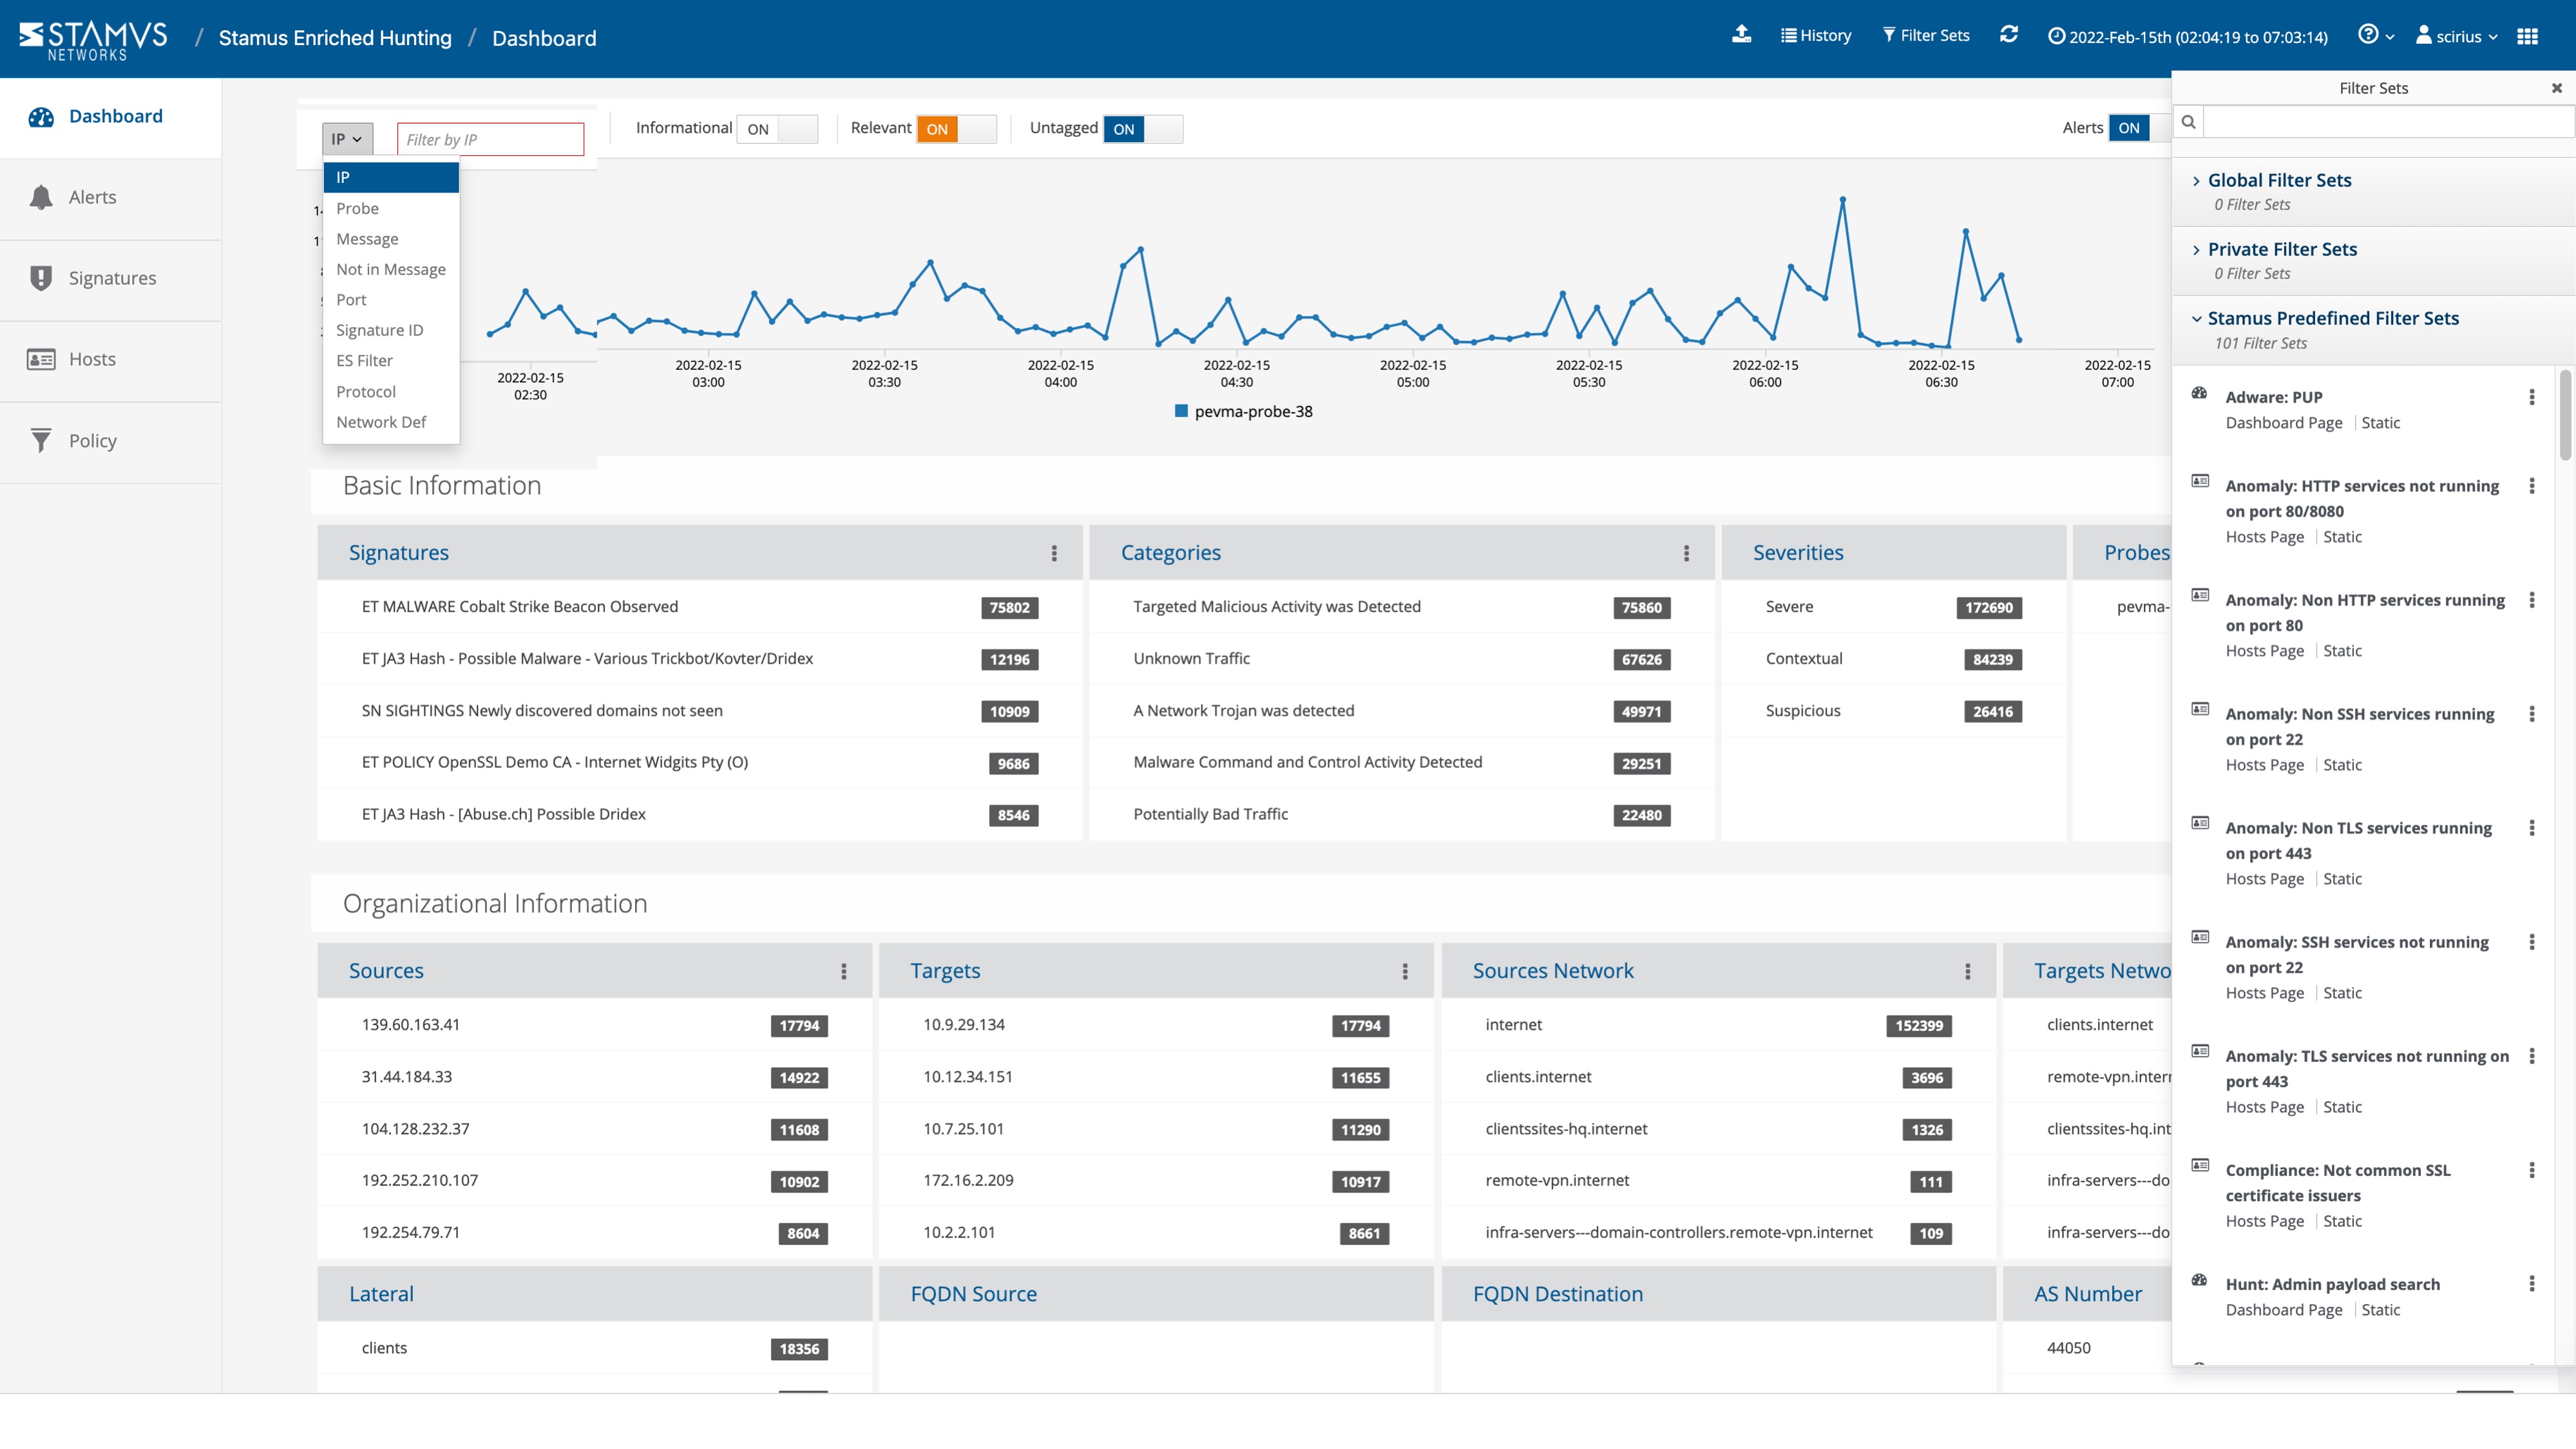Type in the Filter by IP field
This screenshot has width=2576, height=1449.
489,139
